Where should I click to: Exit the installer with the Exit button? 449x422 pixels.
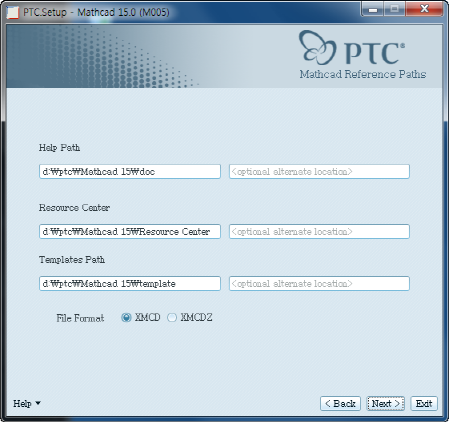424,403
